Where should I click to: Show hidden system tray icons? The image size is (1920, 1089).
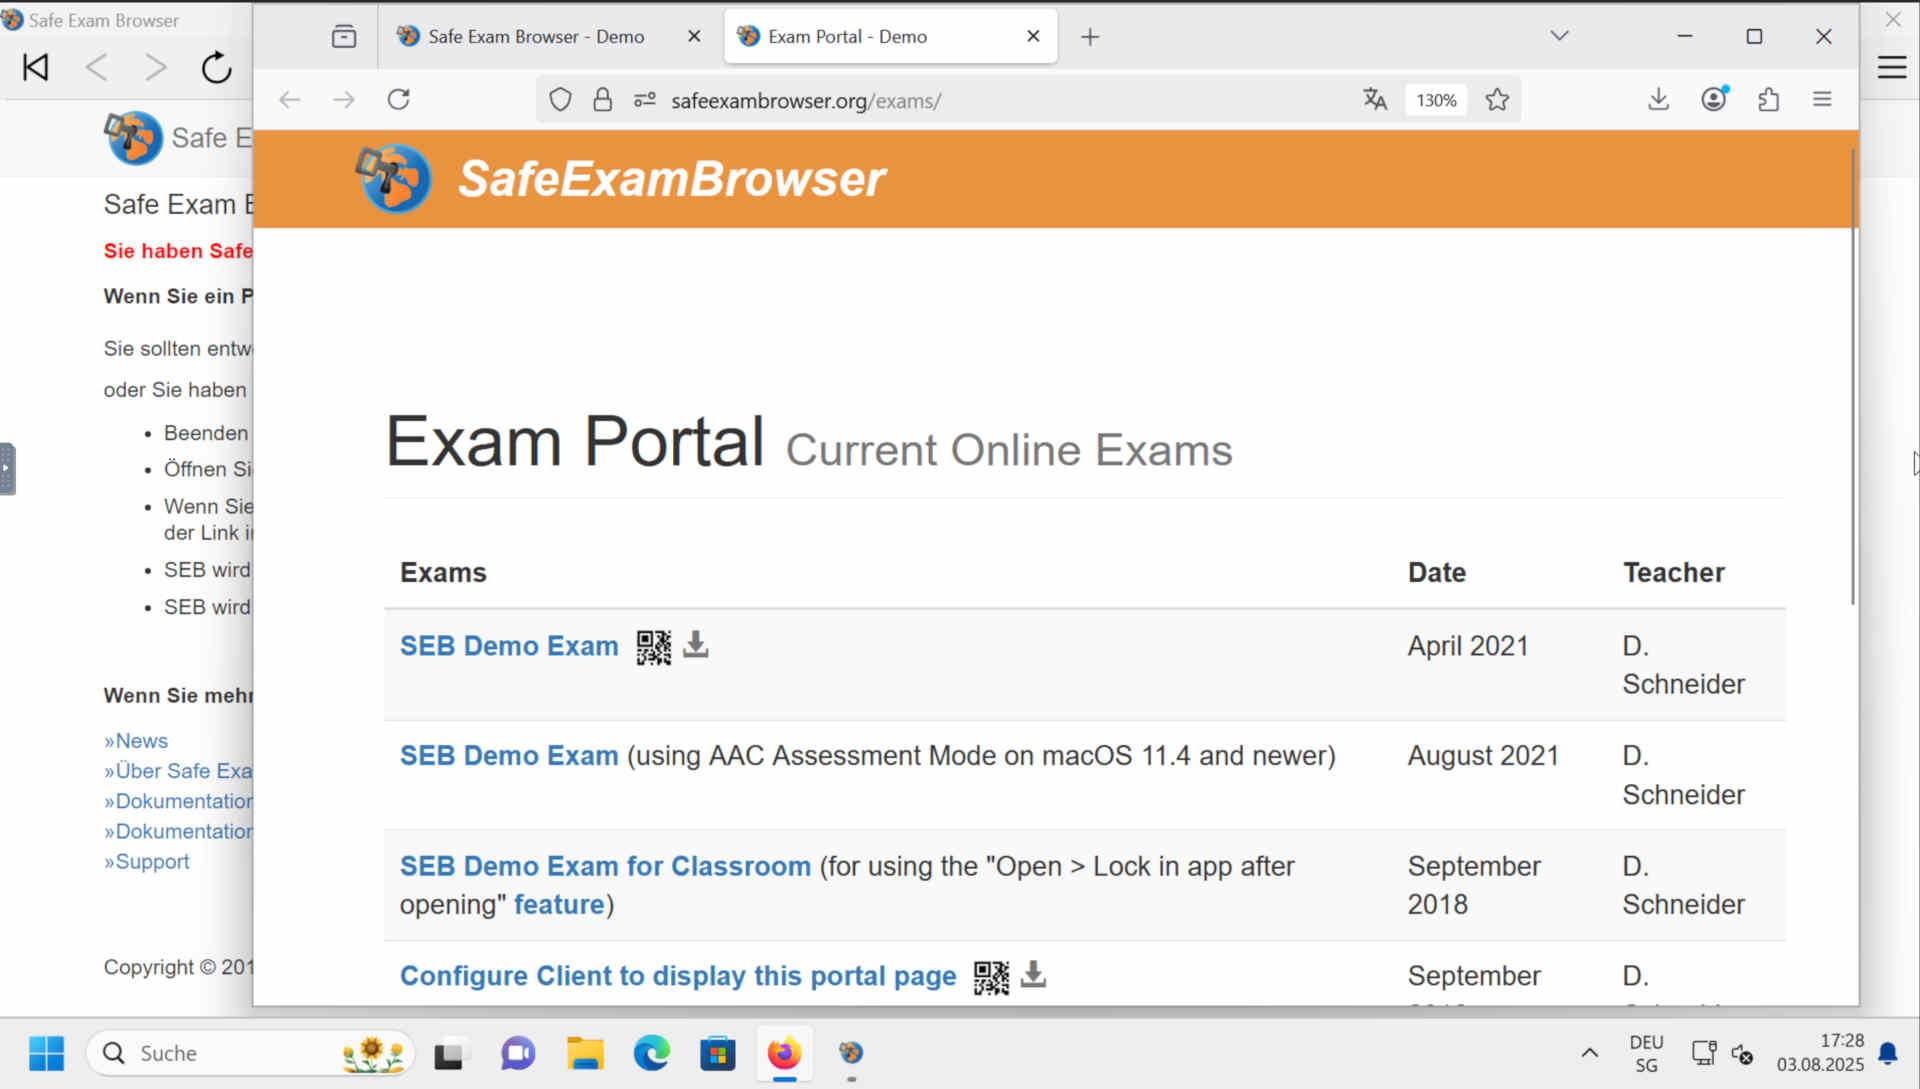[x=1589, y=1053]
